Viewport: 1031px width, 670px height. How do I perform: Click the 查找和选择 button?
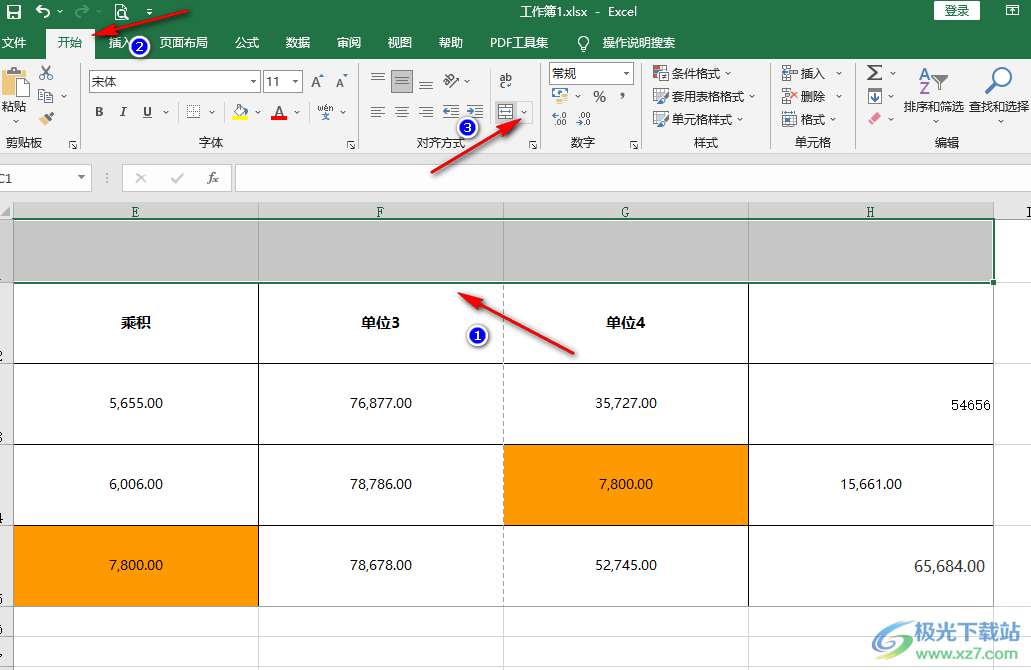[999, 94]
